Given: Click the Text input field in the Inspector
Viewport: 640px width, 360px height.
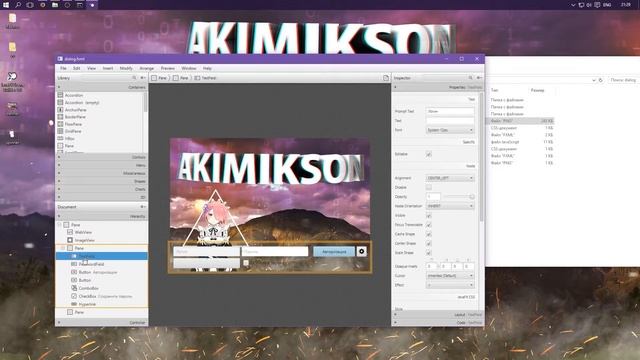Looking at the screenshot, I should click(x=450, y=121).
